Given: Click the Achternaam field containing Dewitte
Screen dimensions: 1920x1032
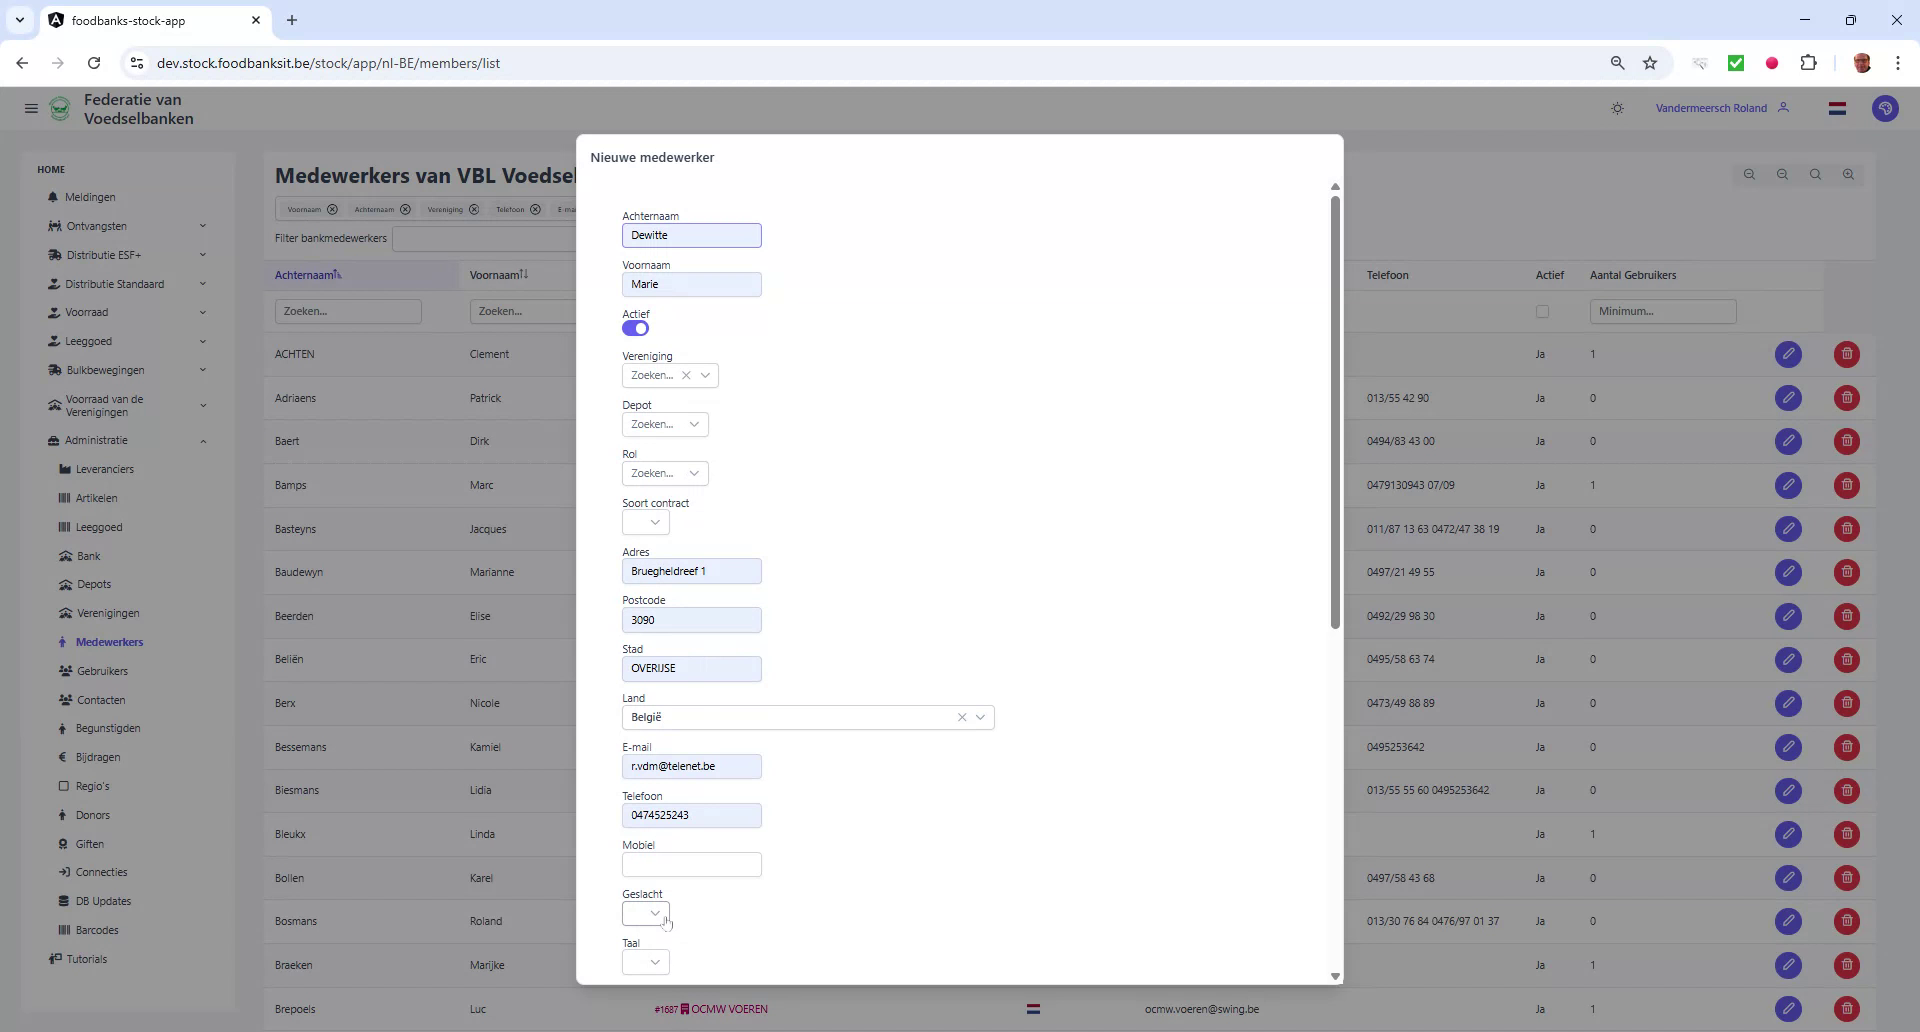Looking at the screenshot, I should point(692,235).
